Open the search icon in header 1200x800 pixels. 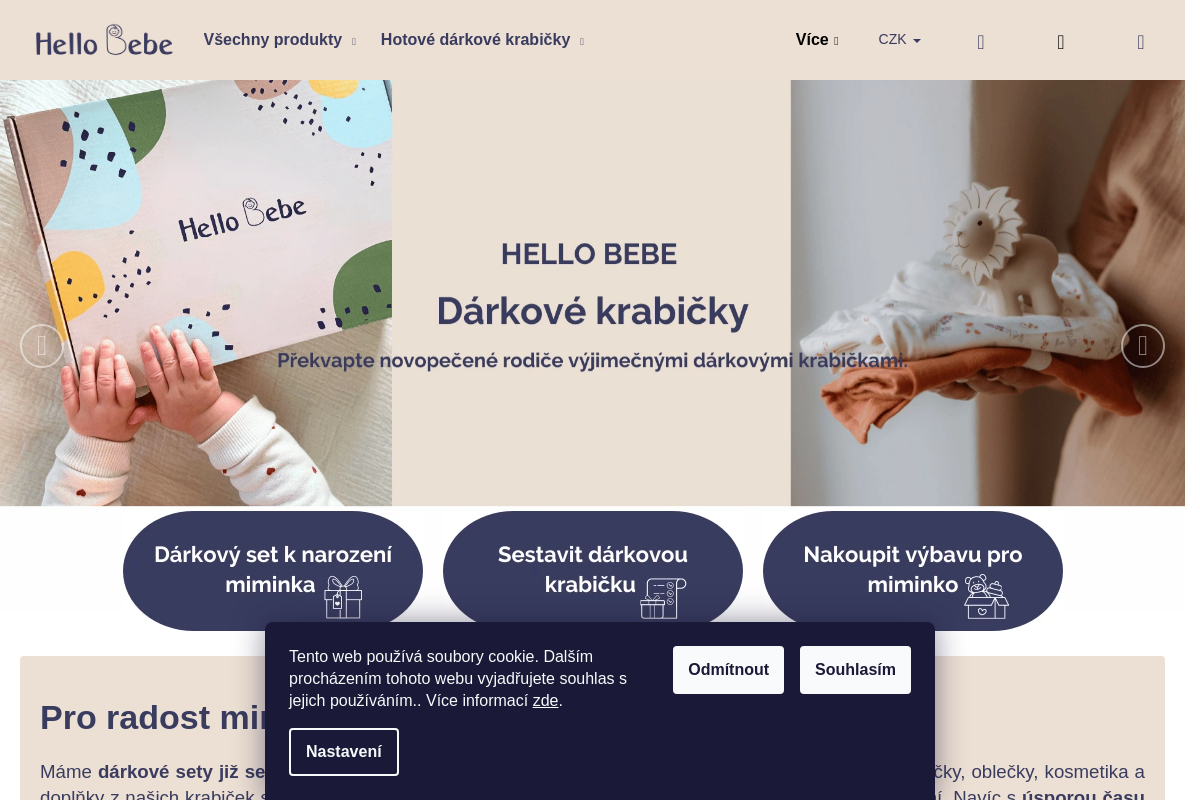tap(981, 42)
